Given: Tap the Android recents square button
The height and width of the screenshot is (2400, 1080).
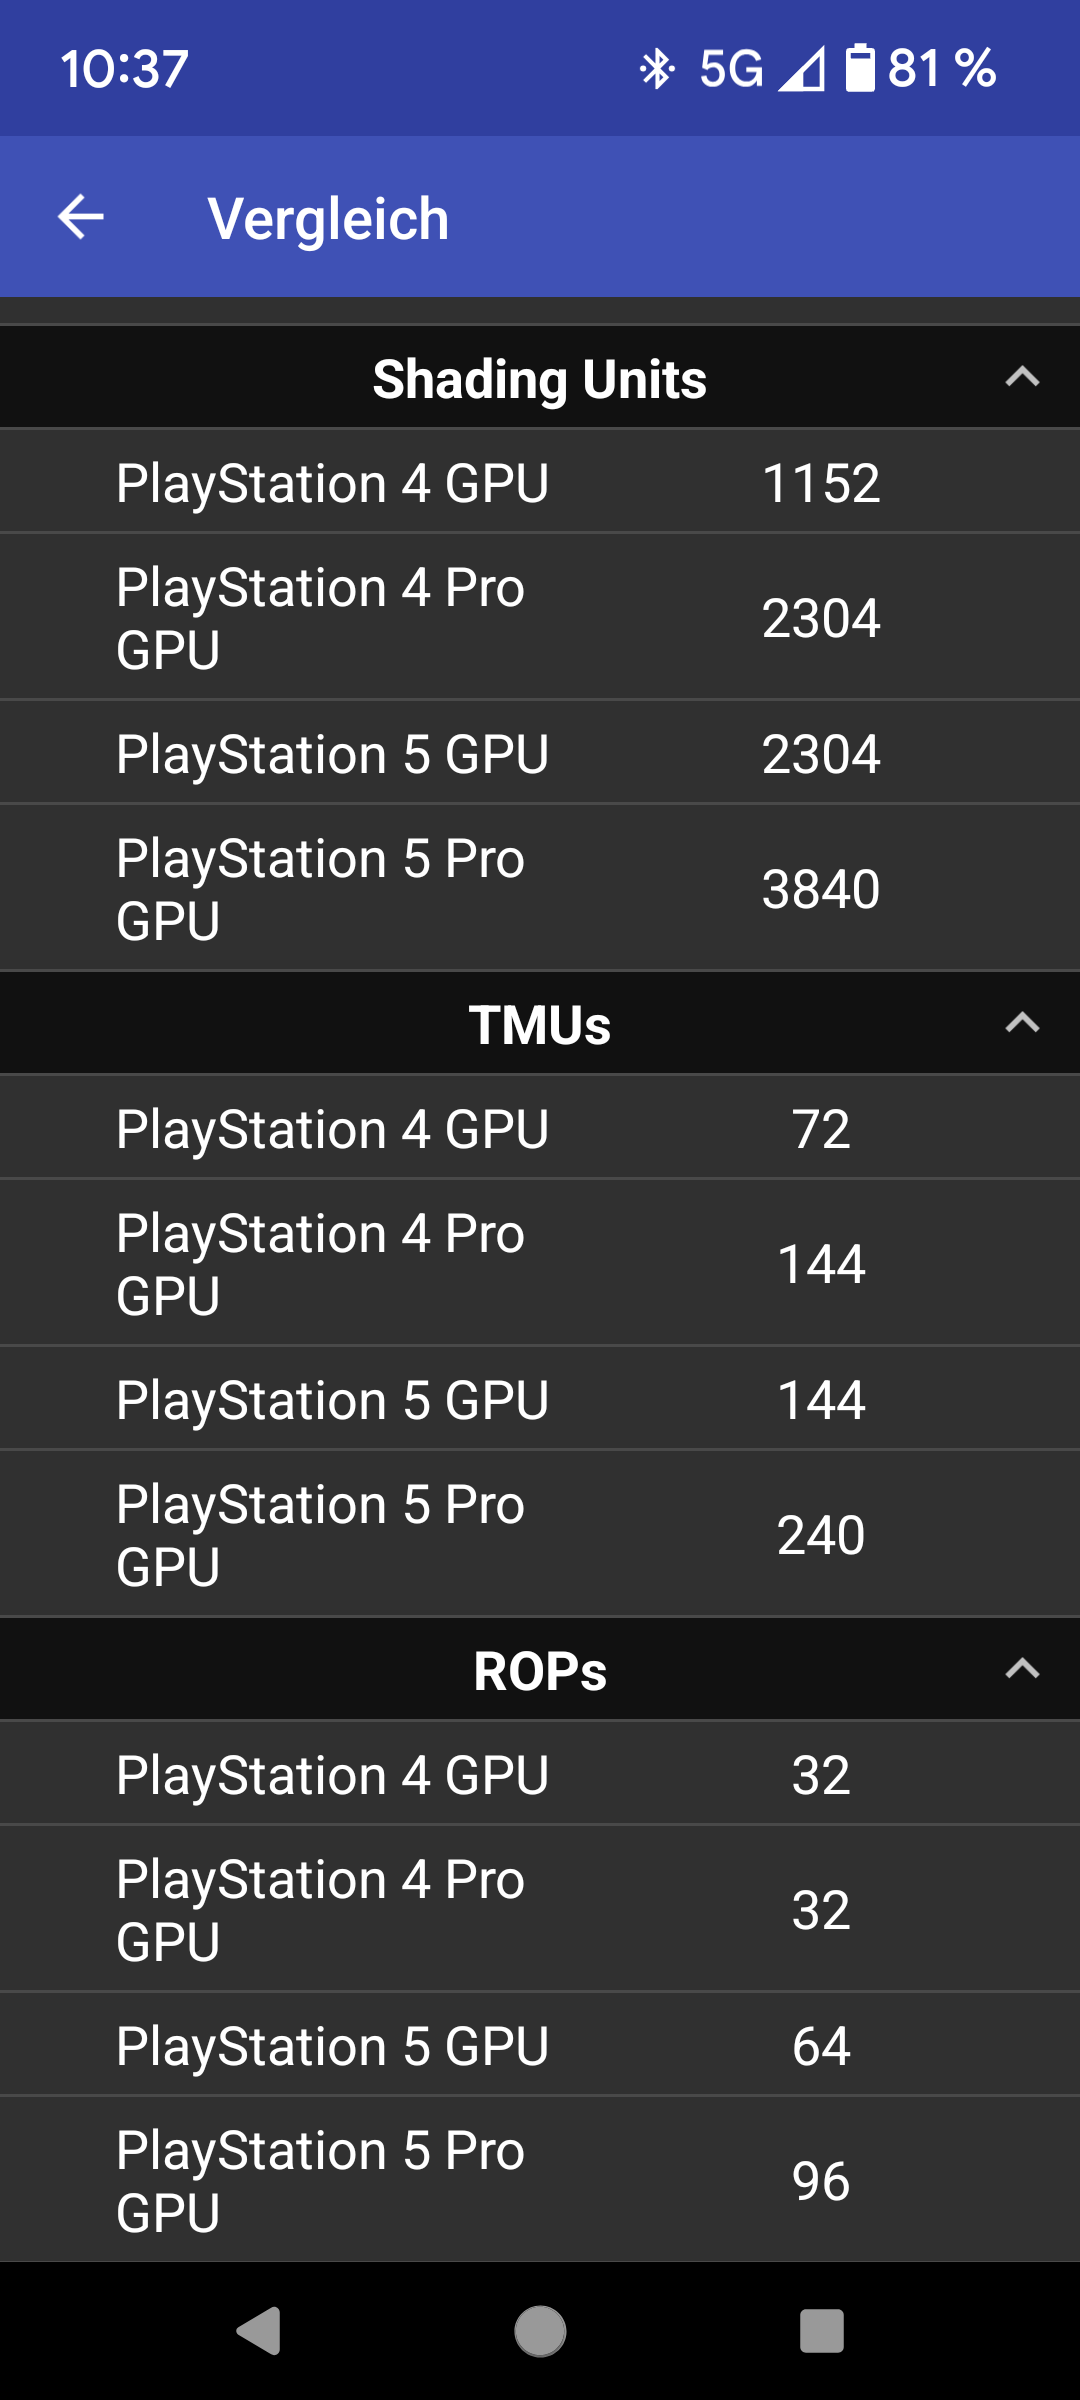Looking at the screenshot, I should coord(822,2332).
